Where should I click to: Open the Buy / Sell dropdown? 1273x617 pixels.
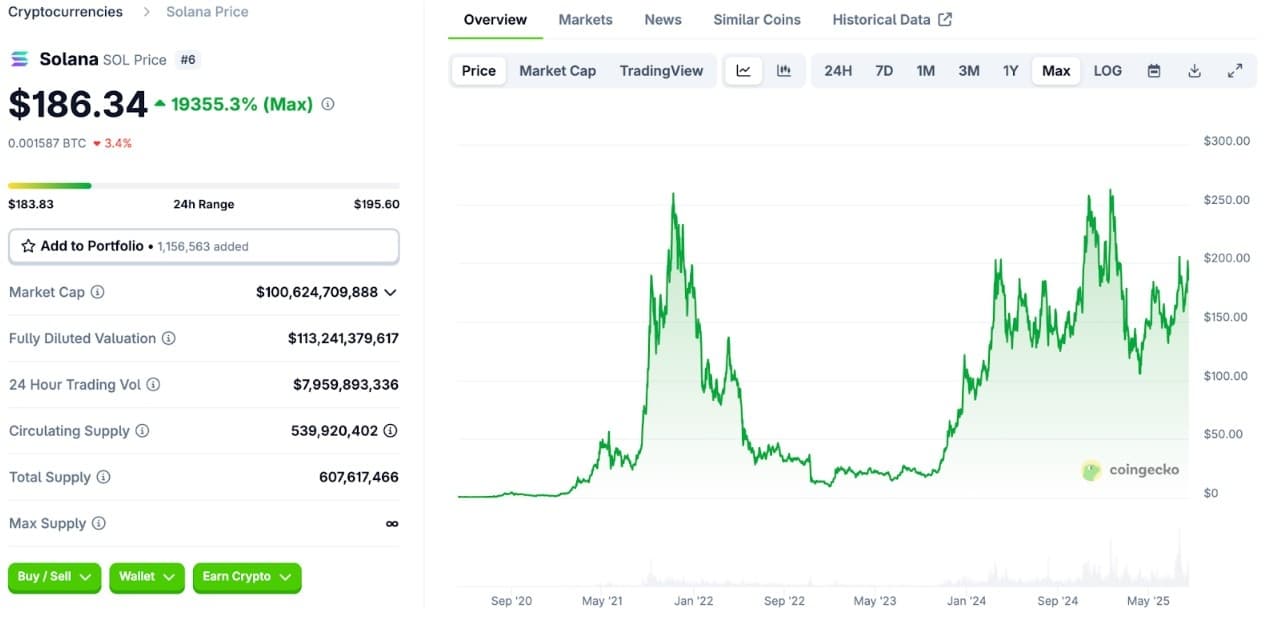coord(54,577)
